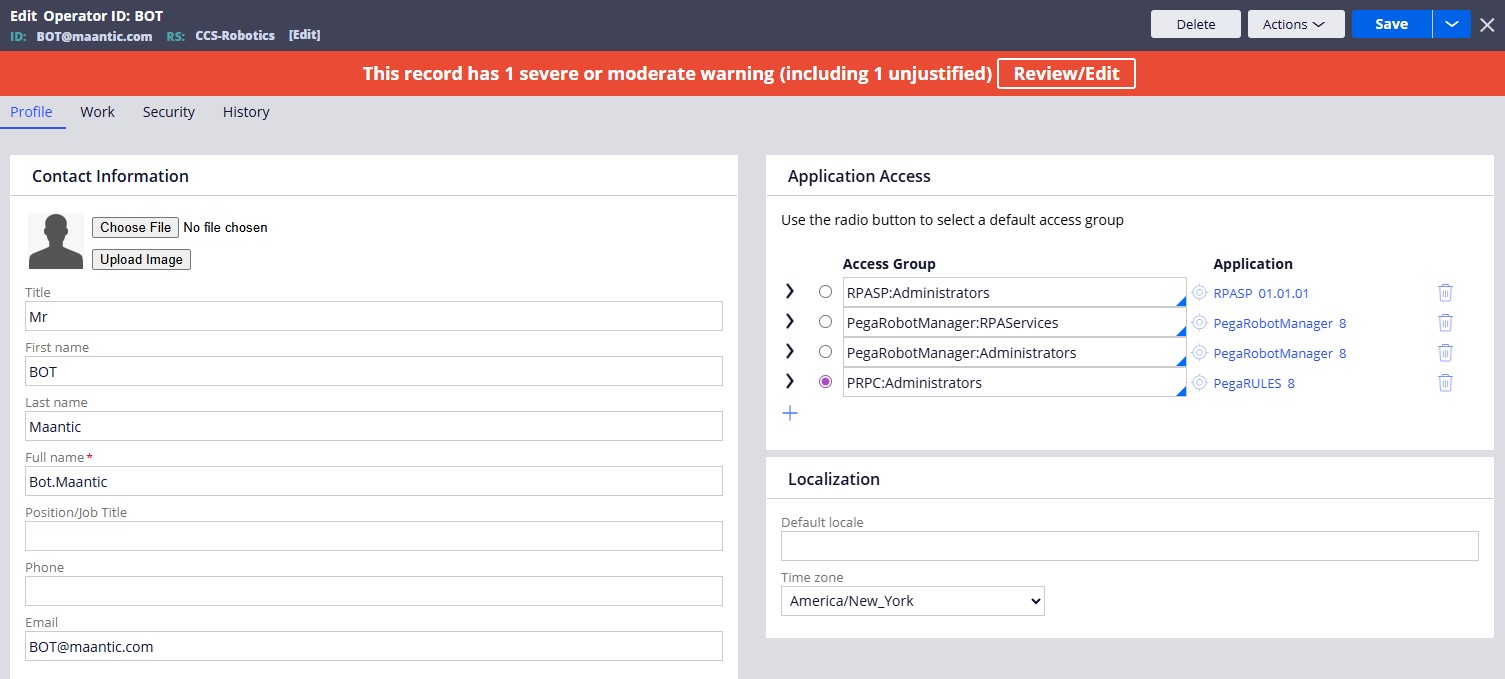
Task: Open the Time zone dropdown
Action: click(x=912, y=601)
